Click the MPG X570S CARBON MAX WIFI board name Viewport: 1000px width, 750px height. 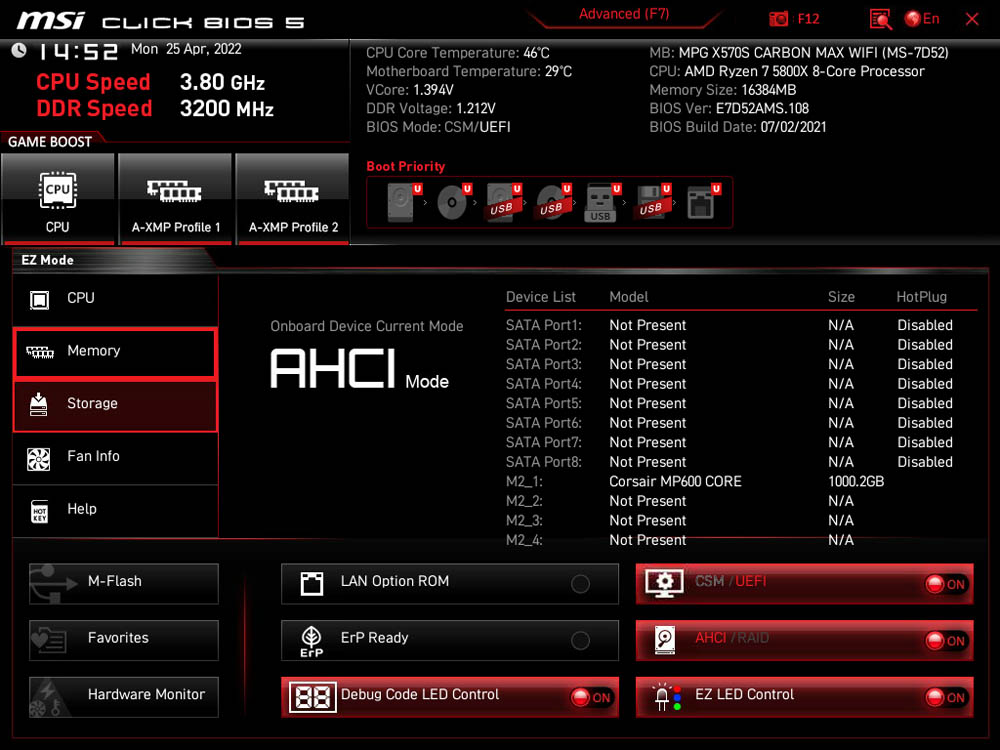click(x=813, y=53)
